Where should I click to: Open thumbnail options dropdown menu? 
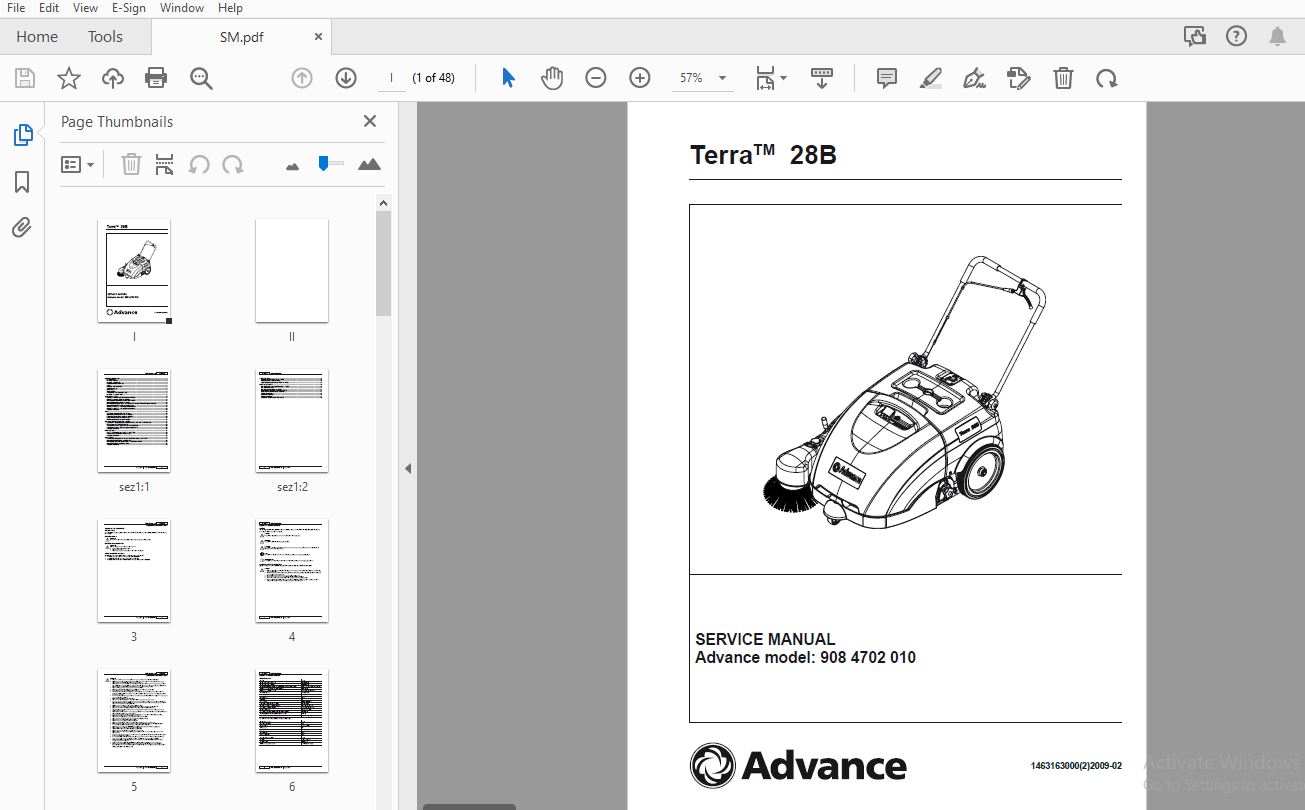coord(78,164)
